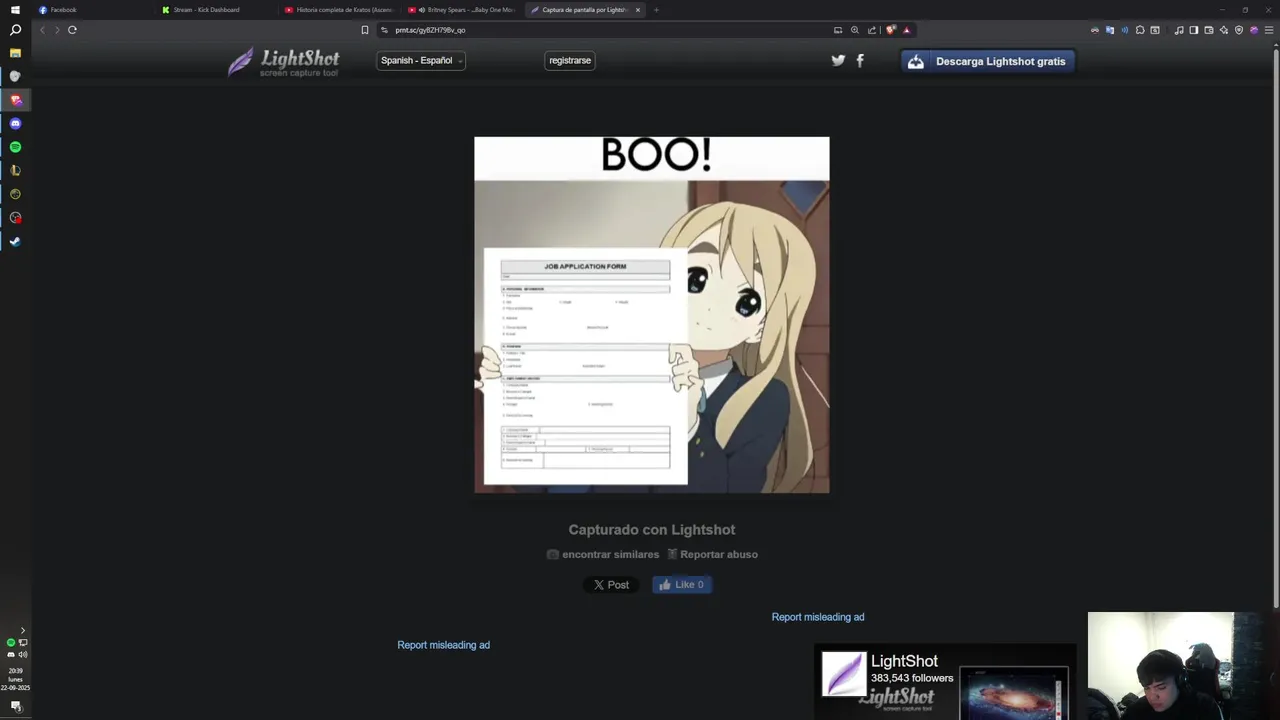Open the notifications icon on taskbar

coord(15,706)
